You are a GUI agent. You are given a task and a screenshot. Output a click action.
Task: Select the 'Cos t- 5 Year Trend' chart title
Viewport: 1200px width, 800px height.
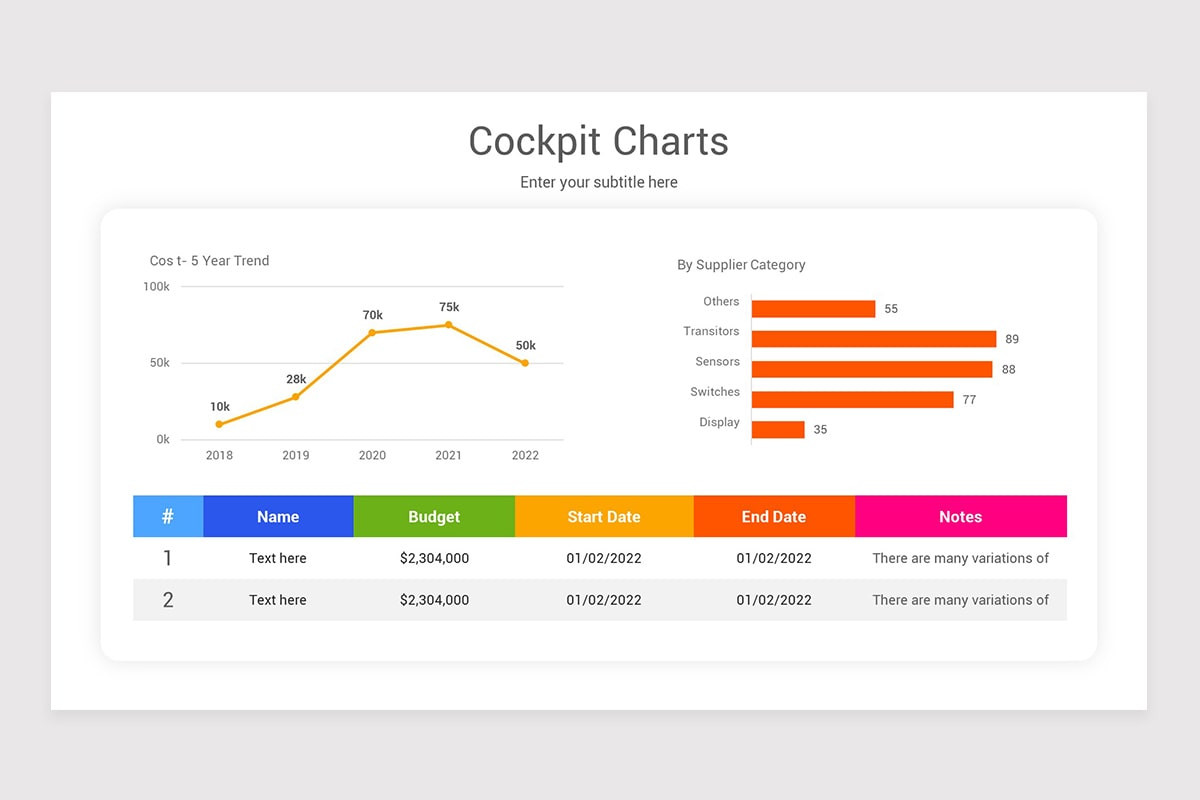click(x=210, y=261)
